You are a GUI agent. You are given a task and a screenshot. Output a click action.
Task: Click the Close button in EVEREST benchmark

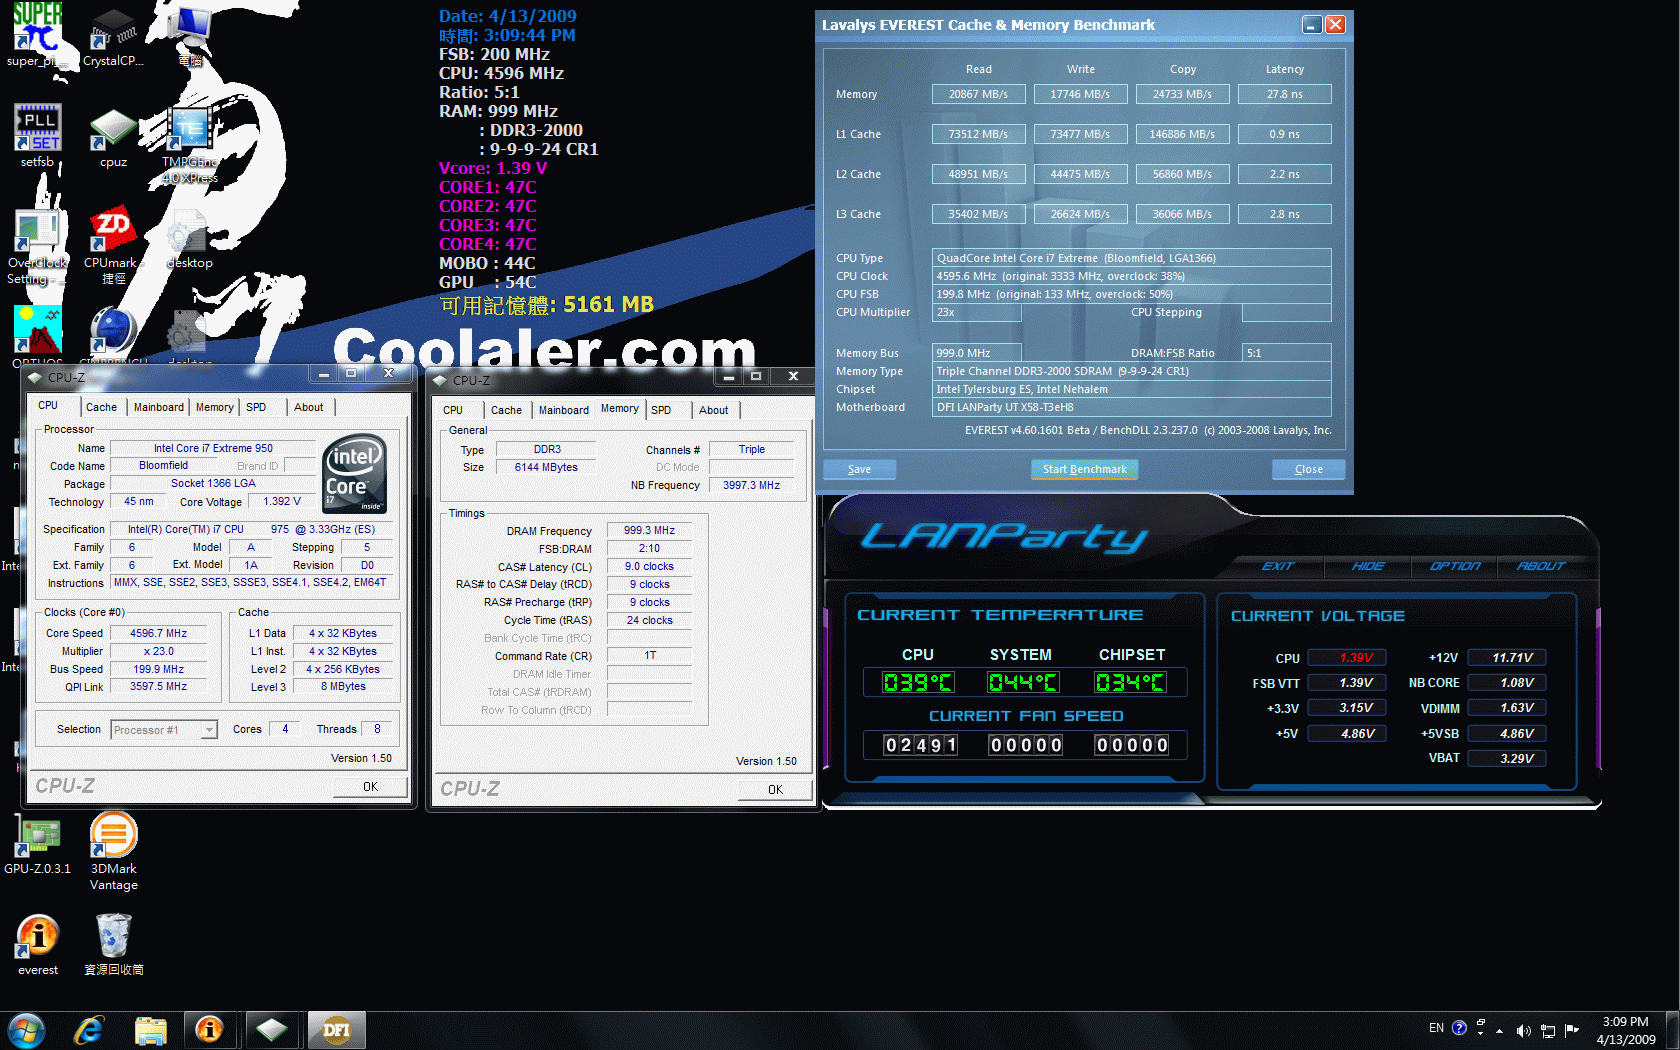tap(1308, 469)
